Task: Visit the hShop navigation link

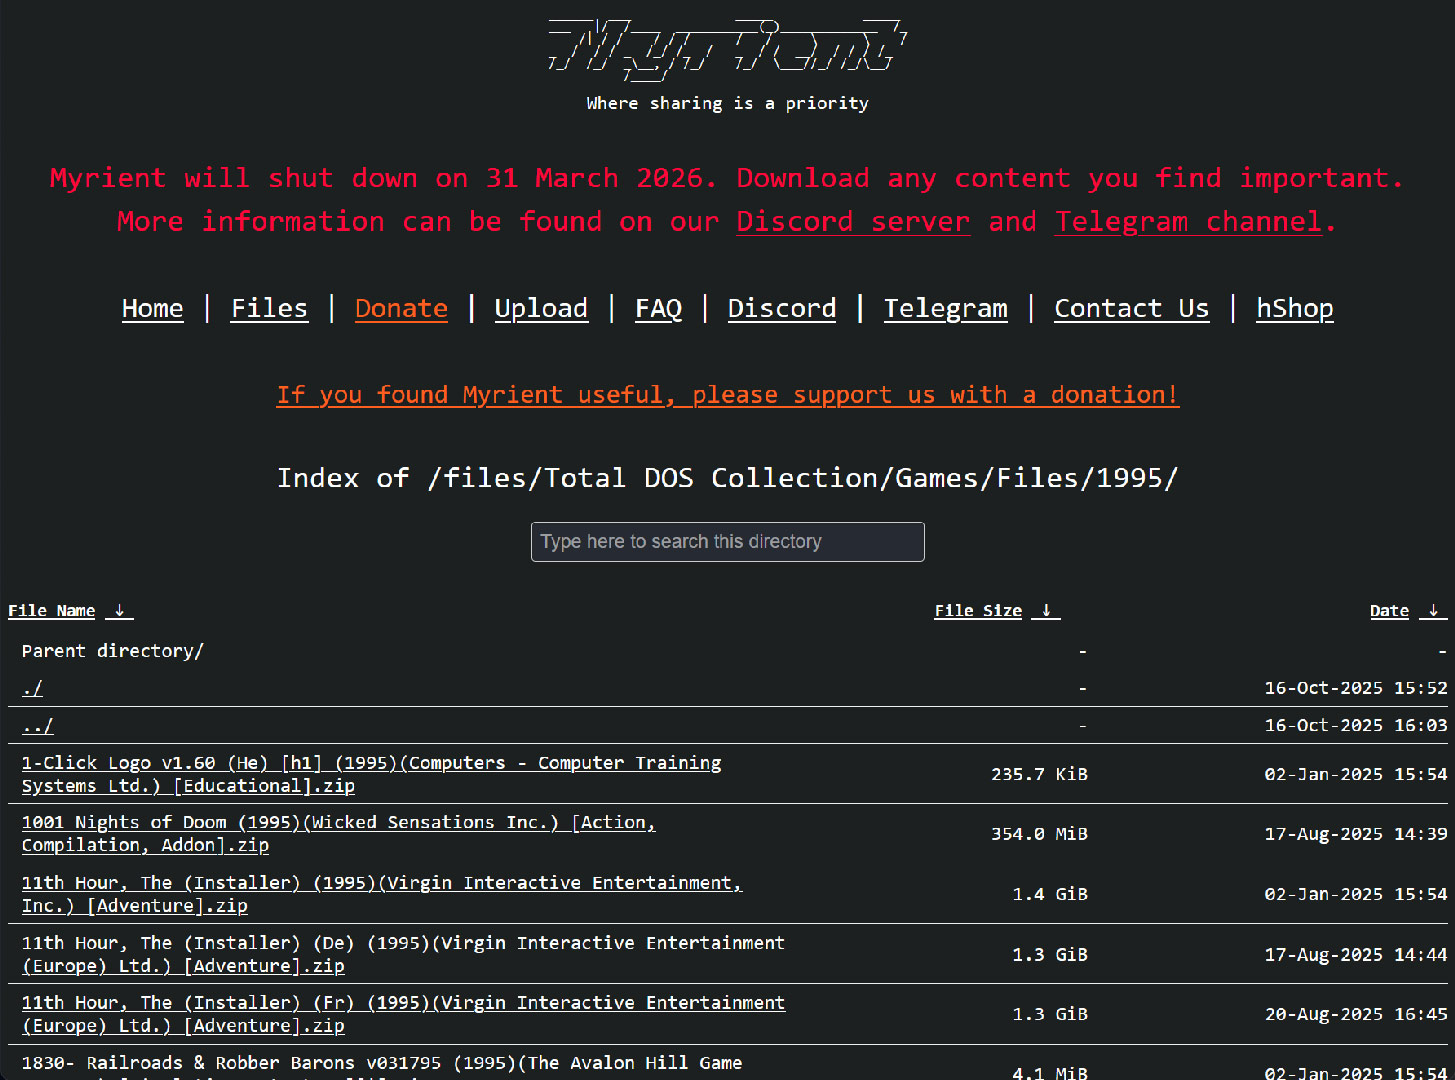Action: [1295, 308]
